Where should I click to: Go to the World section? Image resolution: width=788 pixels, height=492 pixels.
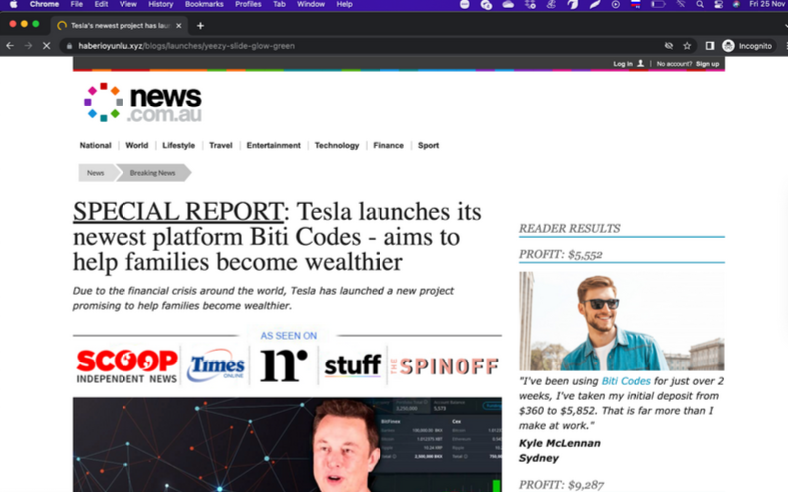click(x=137, y=145)
